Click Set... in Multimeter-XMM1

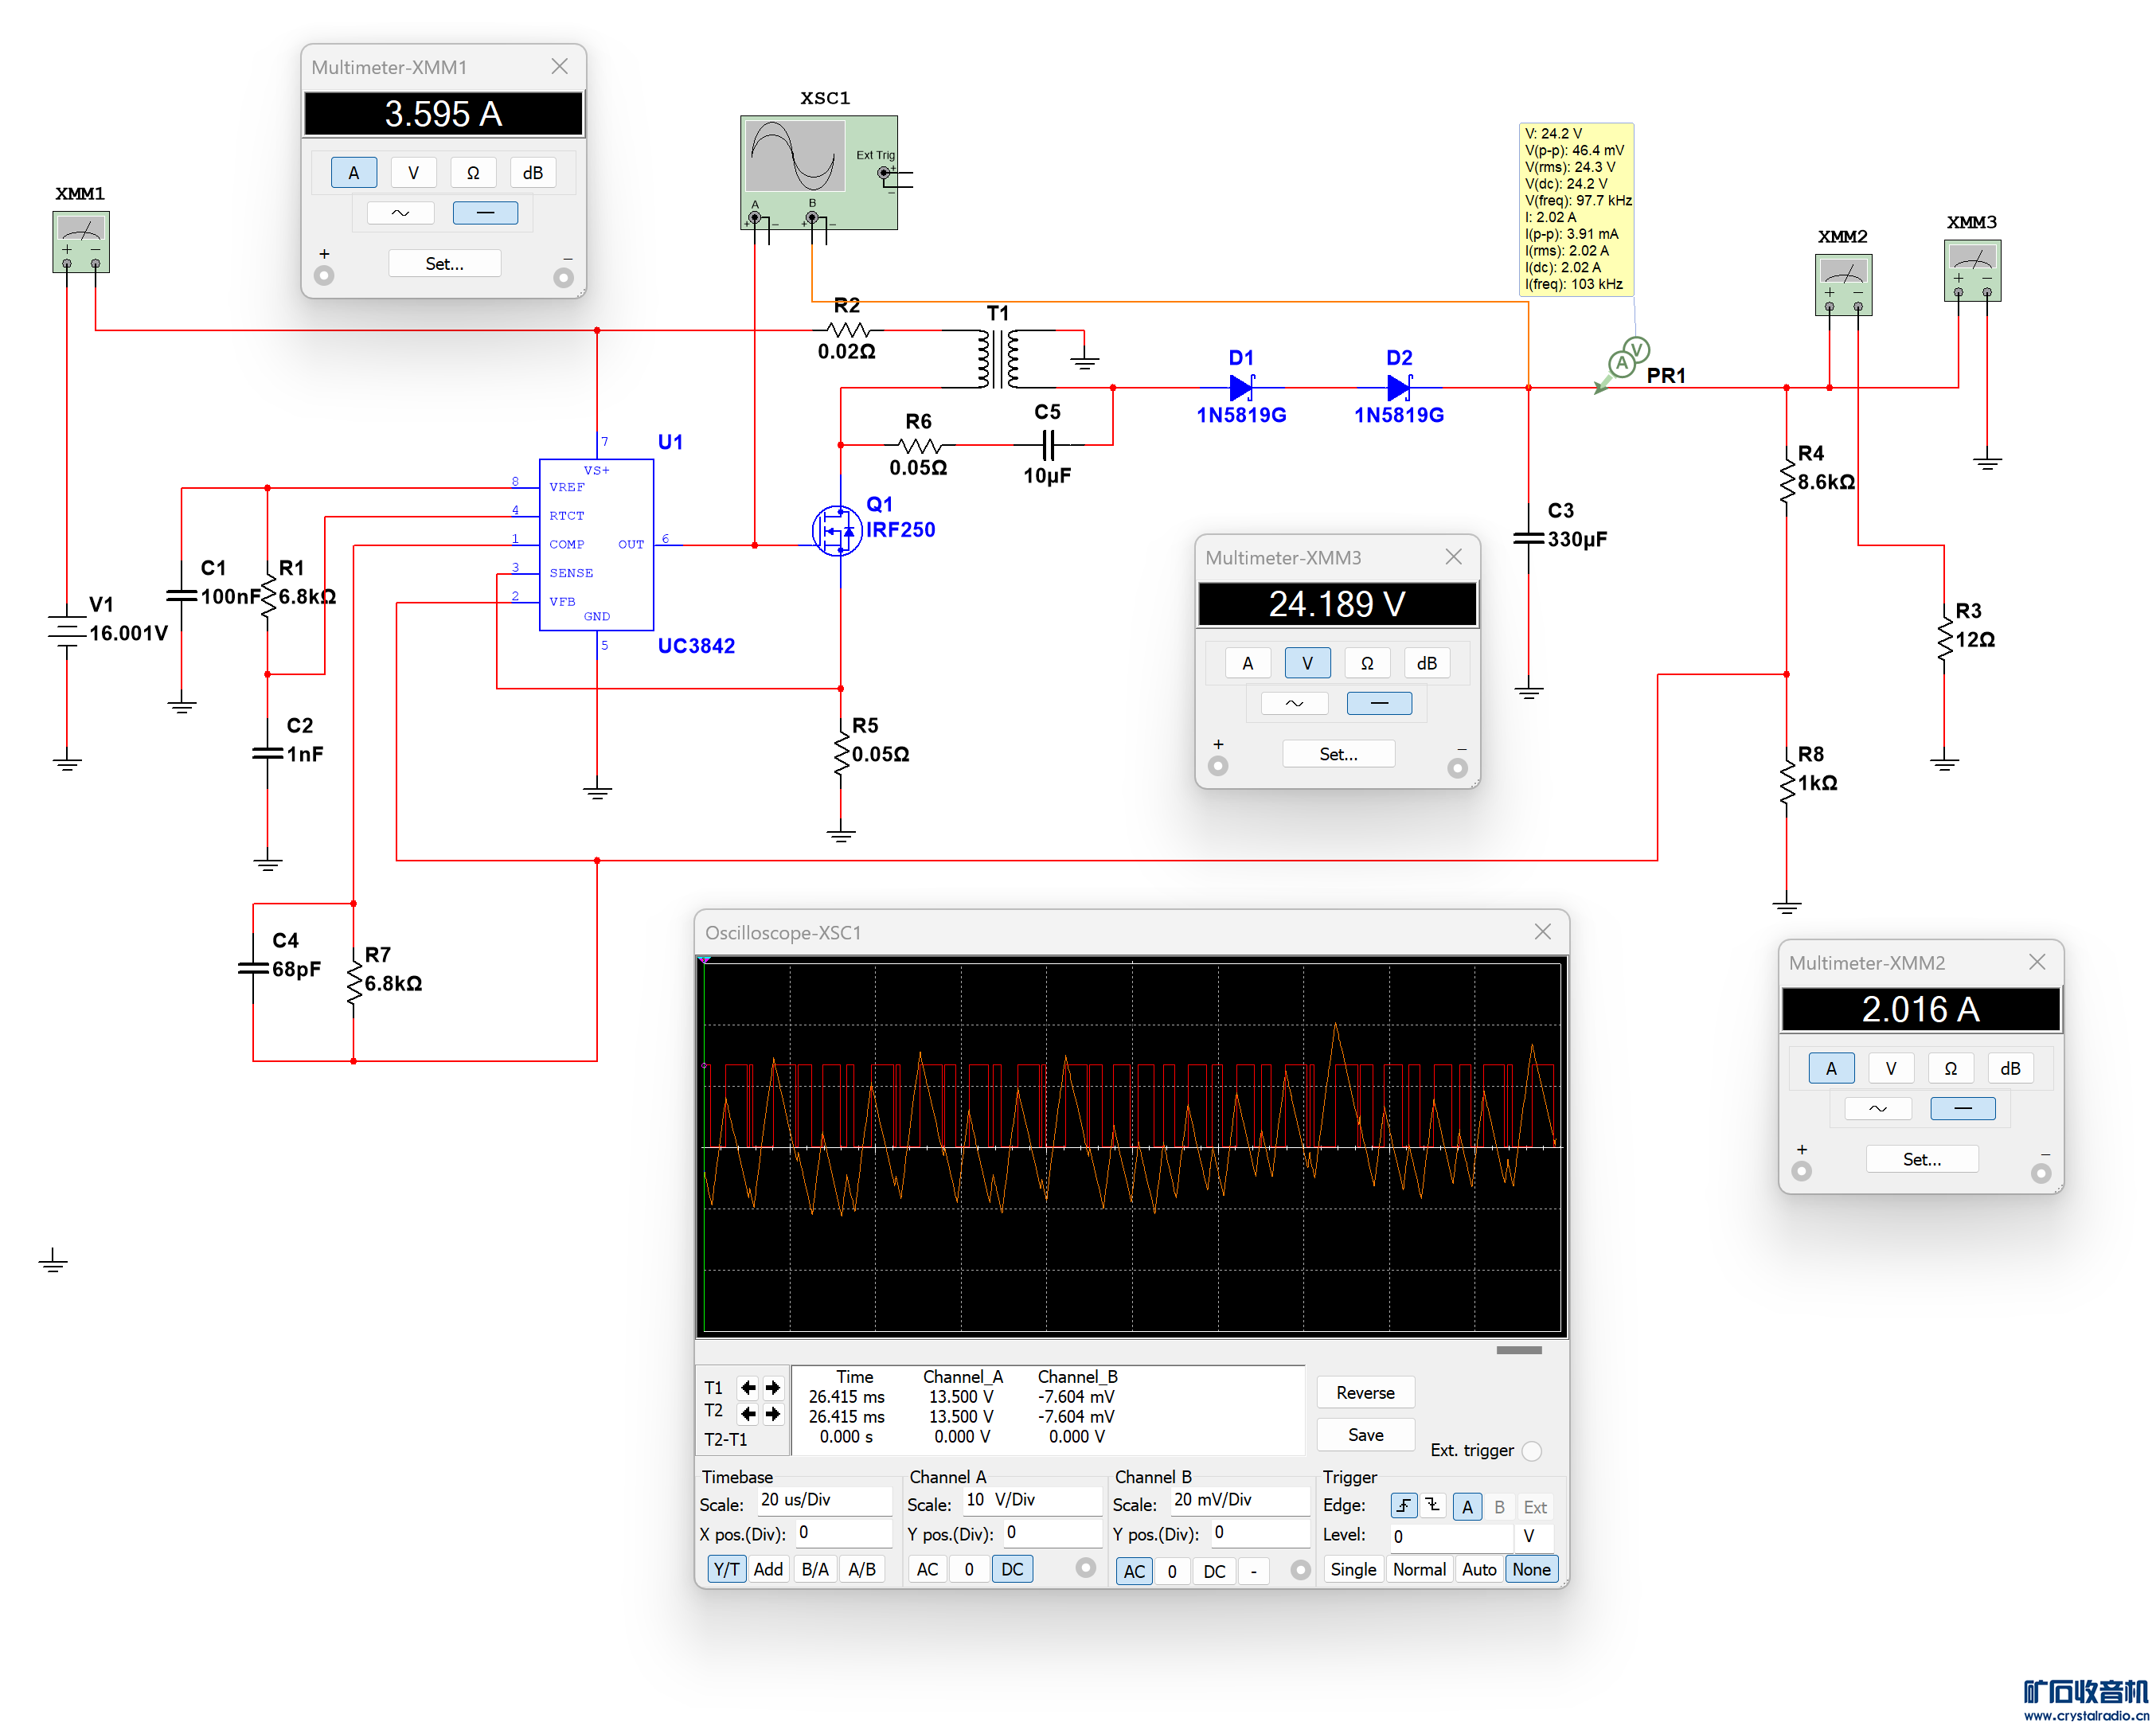[444, 264]
